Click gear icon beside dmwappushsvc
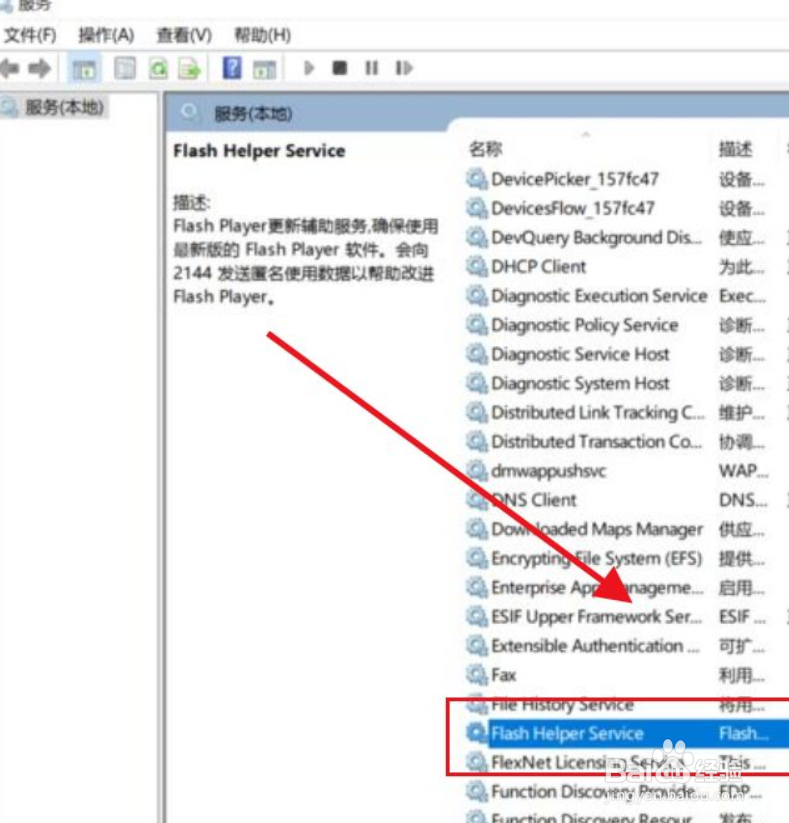Viewport: 789px width, 823px height. (x=477, y=470)
